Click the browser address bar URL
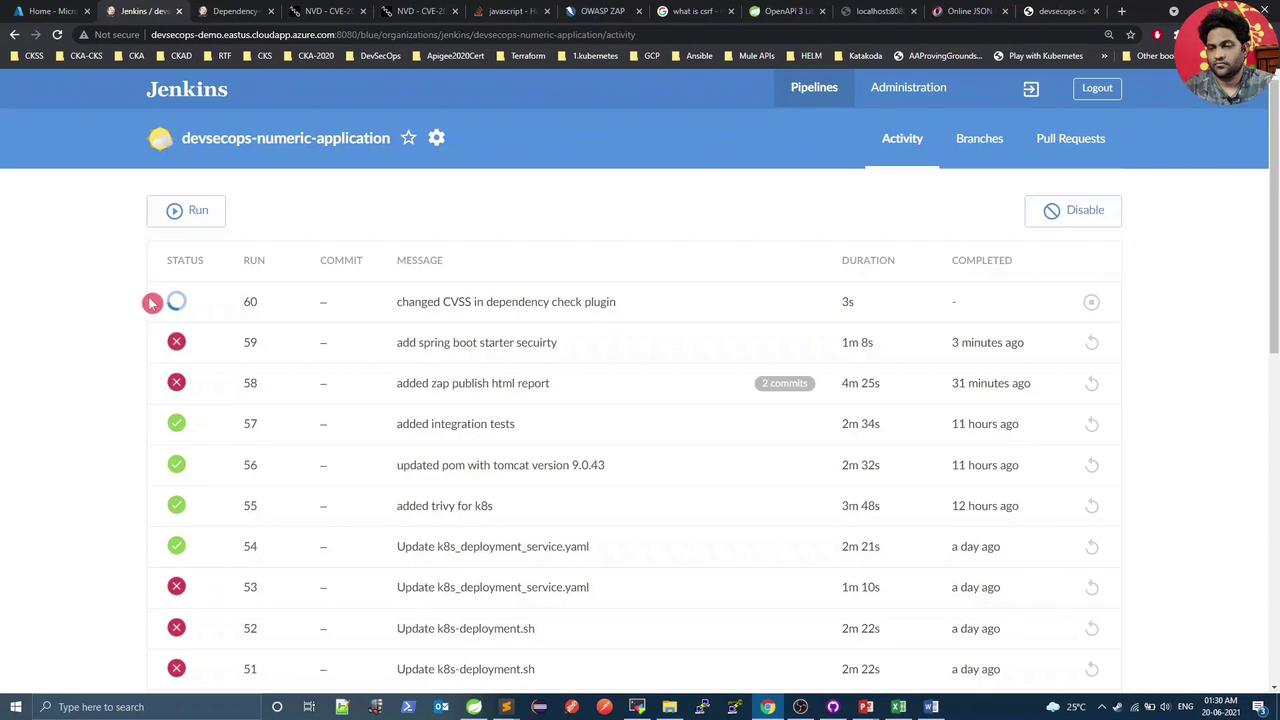Image resolution: width=1280 pixels, height=720 pixels. [393, 35]
